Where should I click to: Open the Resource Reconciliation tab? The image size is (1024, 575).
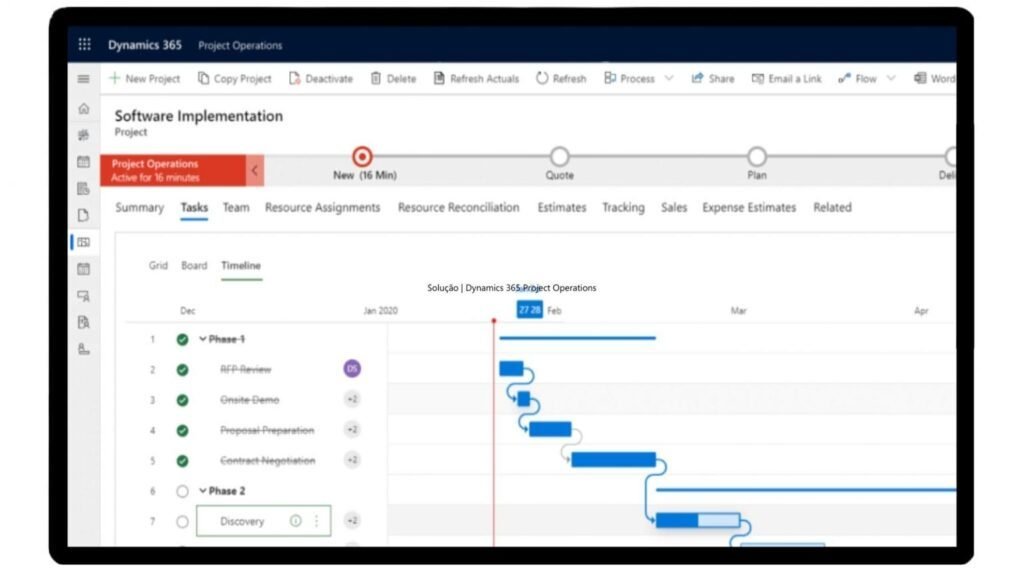(x=458, y=208)
